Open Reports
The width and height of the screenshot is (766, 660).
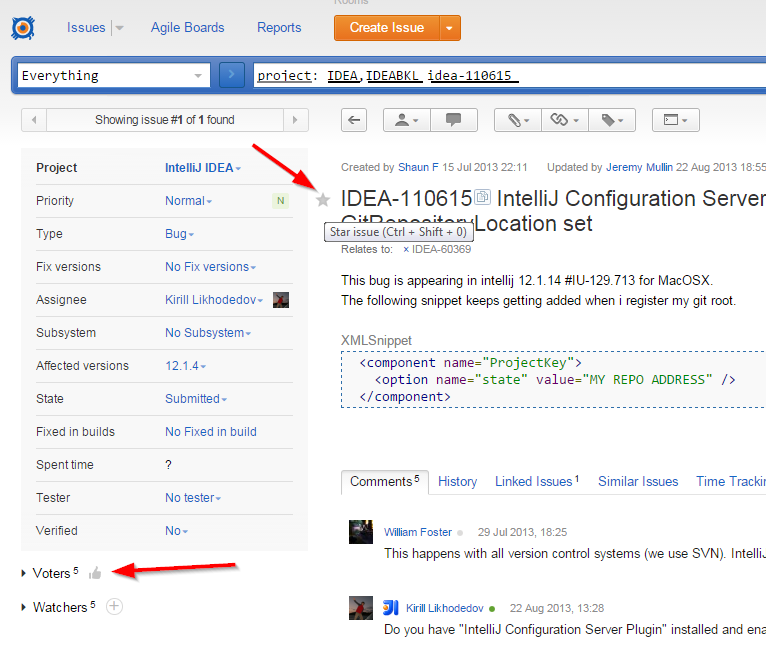point(279,27)
